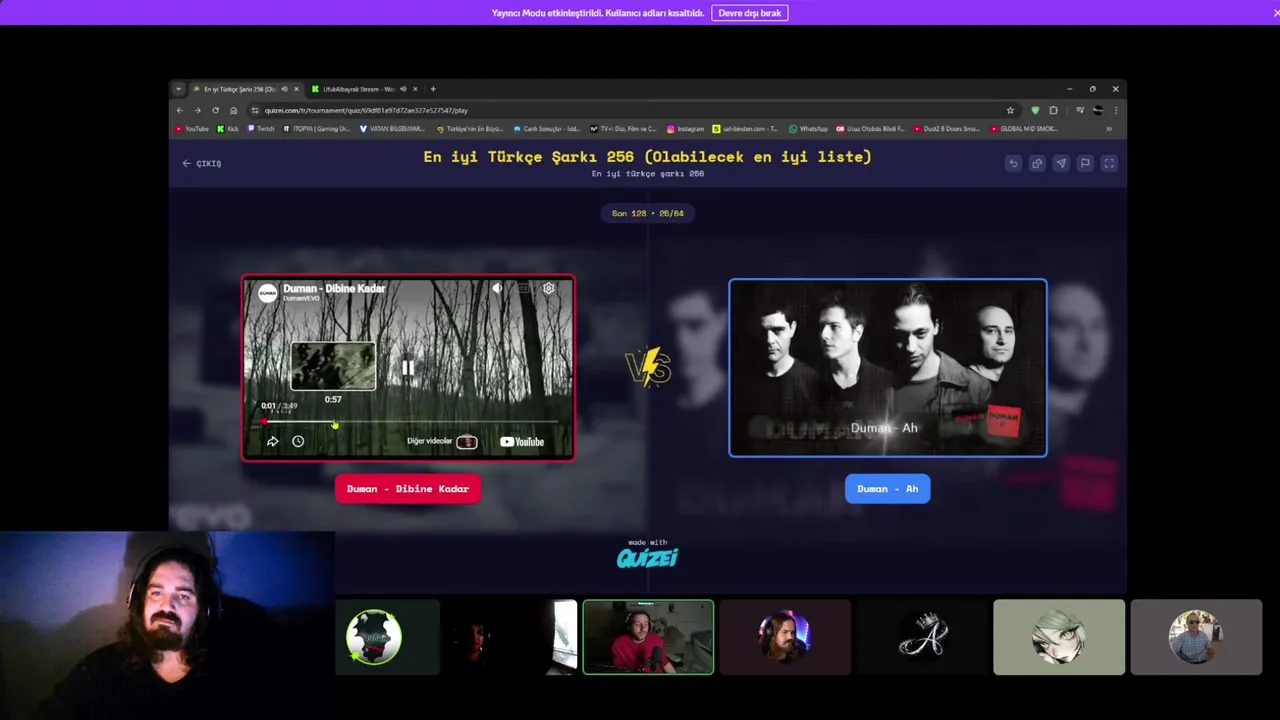Reload the quizei page
Image resolution: width=1280 pixels, height=720 pixels.
click(215, 110)
